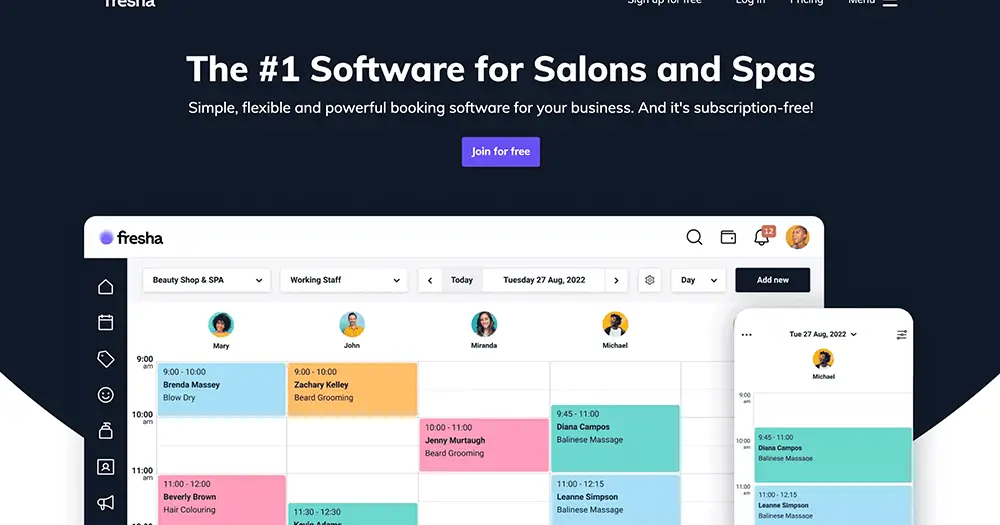
Task: Open the Working Staff dropdown
Action: pyautogui.click(x=344, y=280)
